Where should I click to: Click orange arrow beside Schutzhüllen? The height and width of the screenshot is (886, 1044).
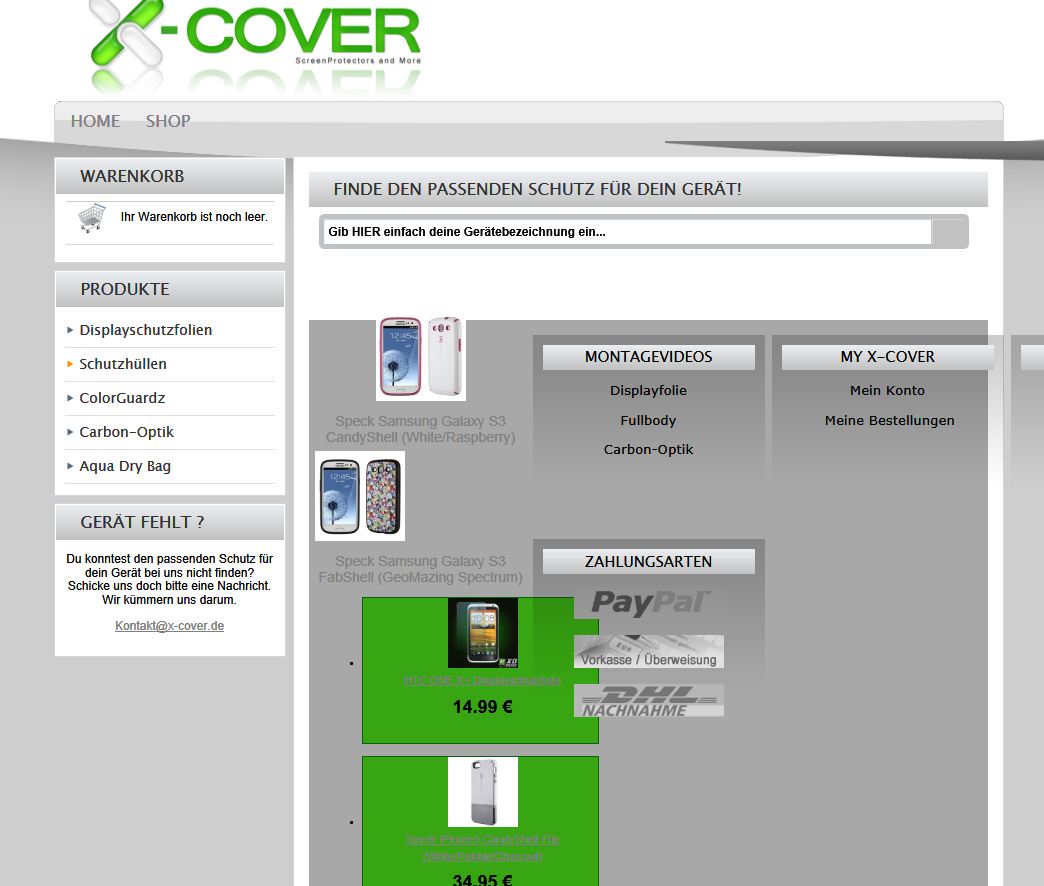(x=70, y=364)
